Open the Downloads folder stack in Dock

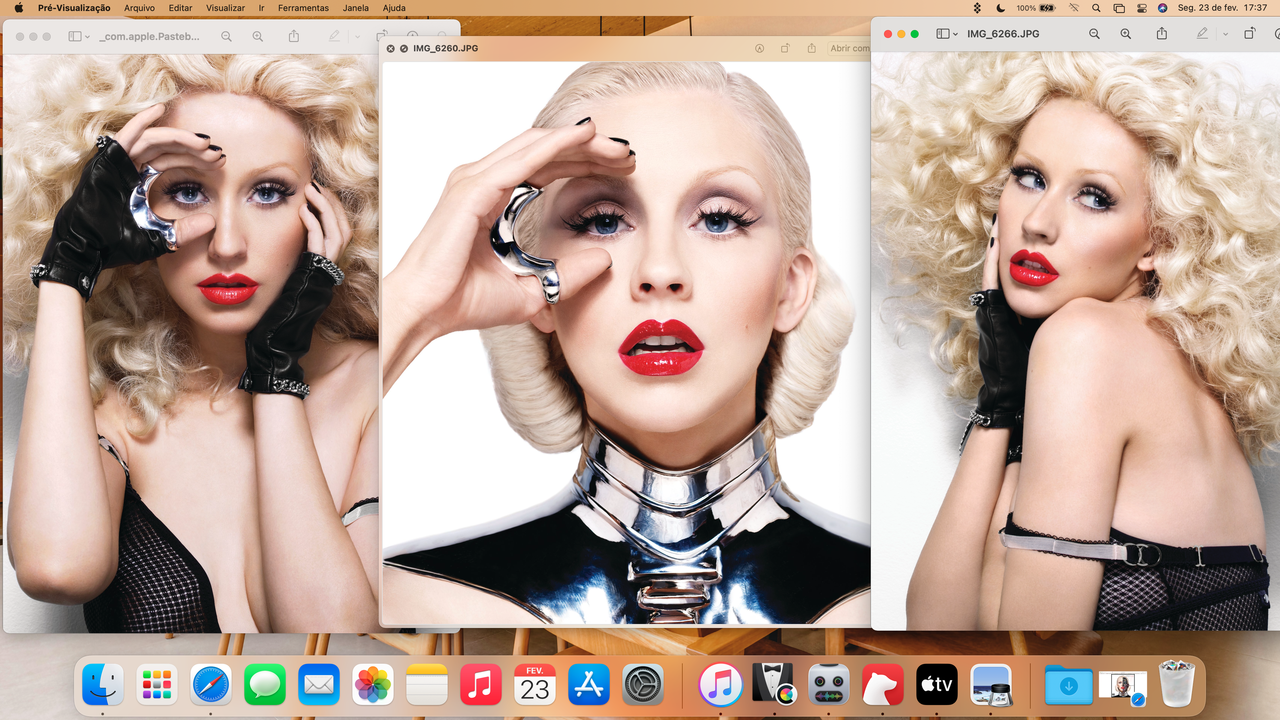(1069, 685)
